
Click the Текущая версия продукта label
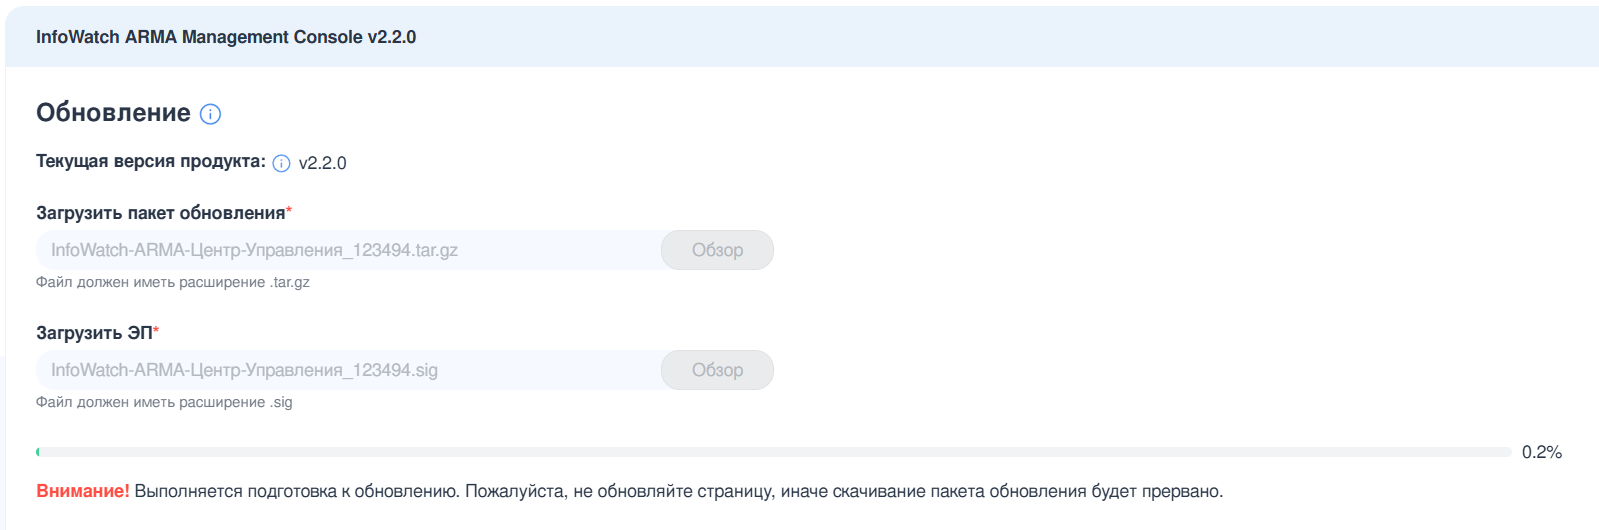pos(151,162)
